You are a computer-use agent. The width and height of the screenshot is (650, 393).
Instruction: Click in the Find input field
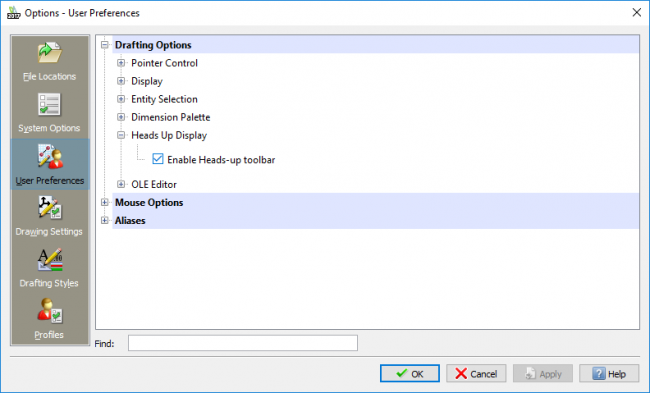[243, 343]
